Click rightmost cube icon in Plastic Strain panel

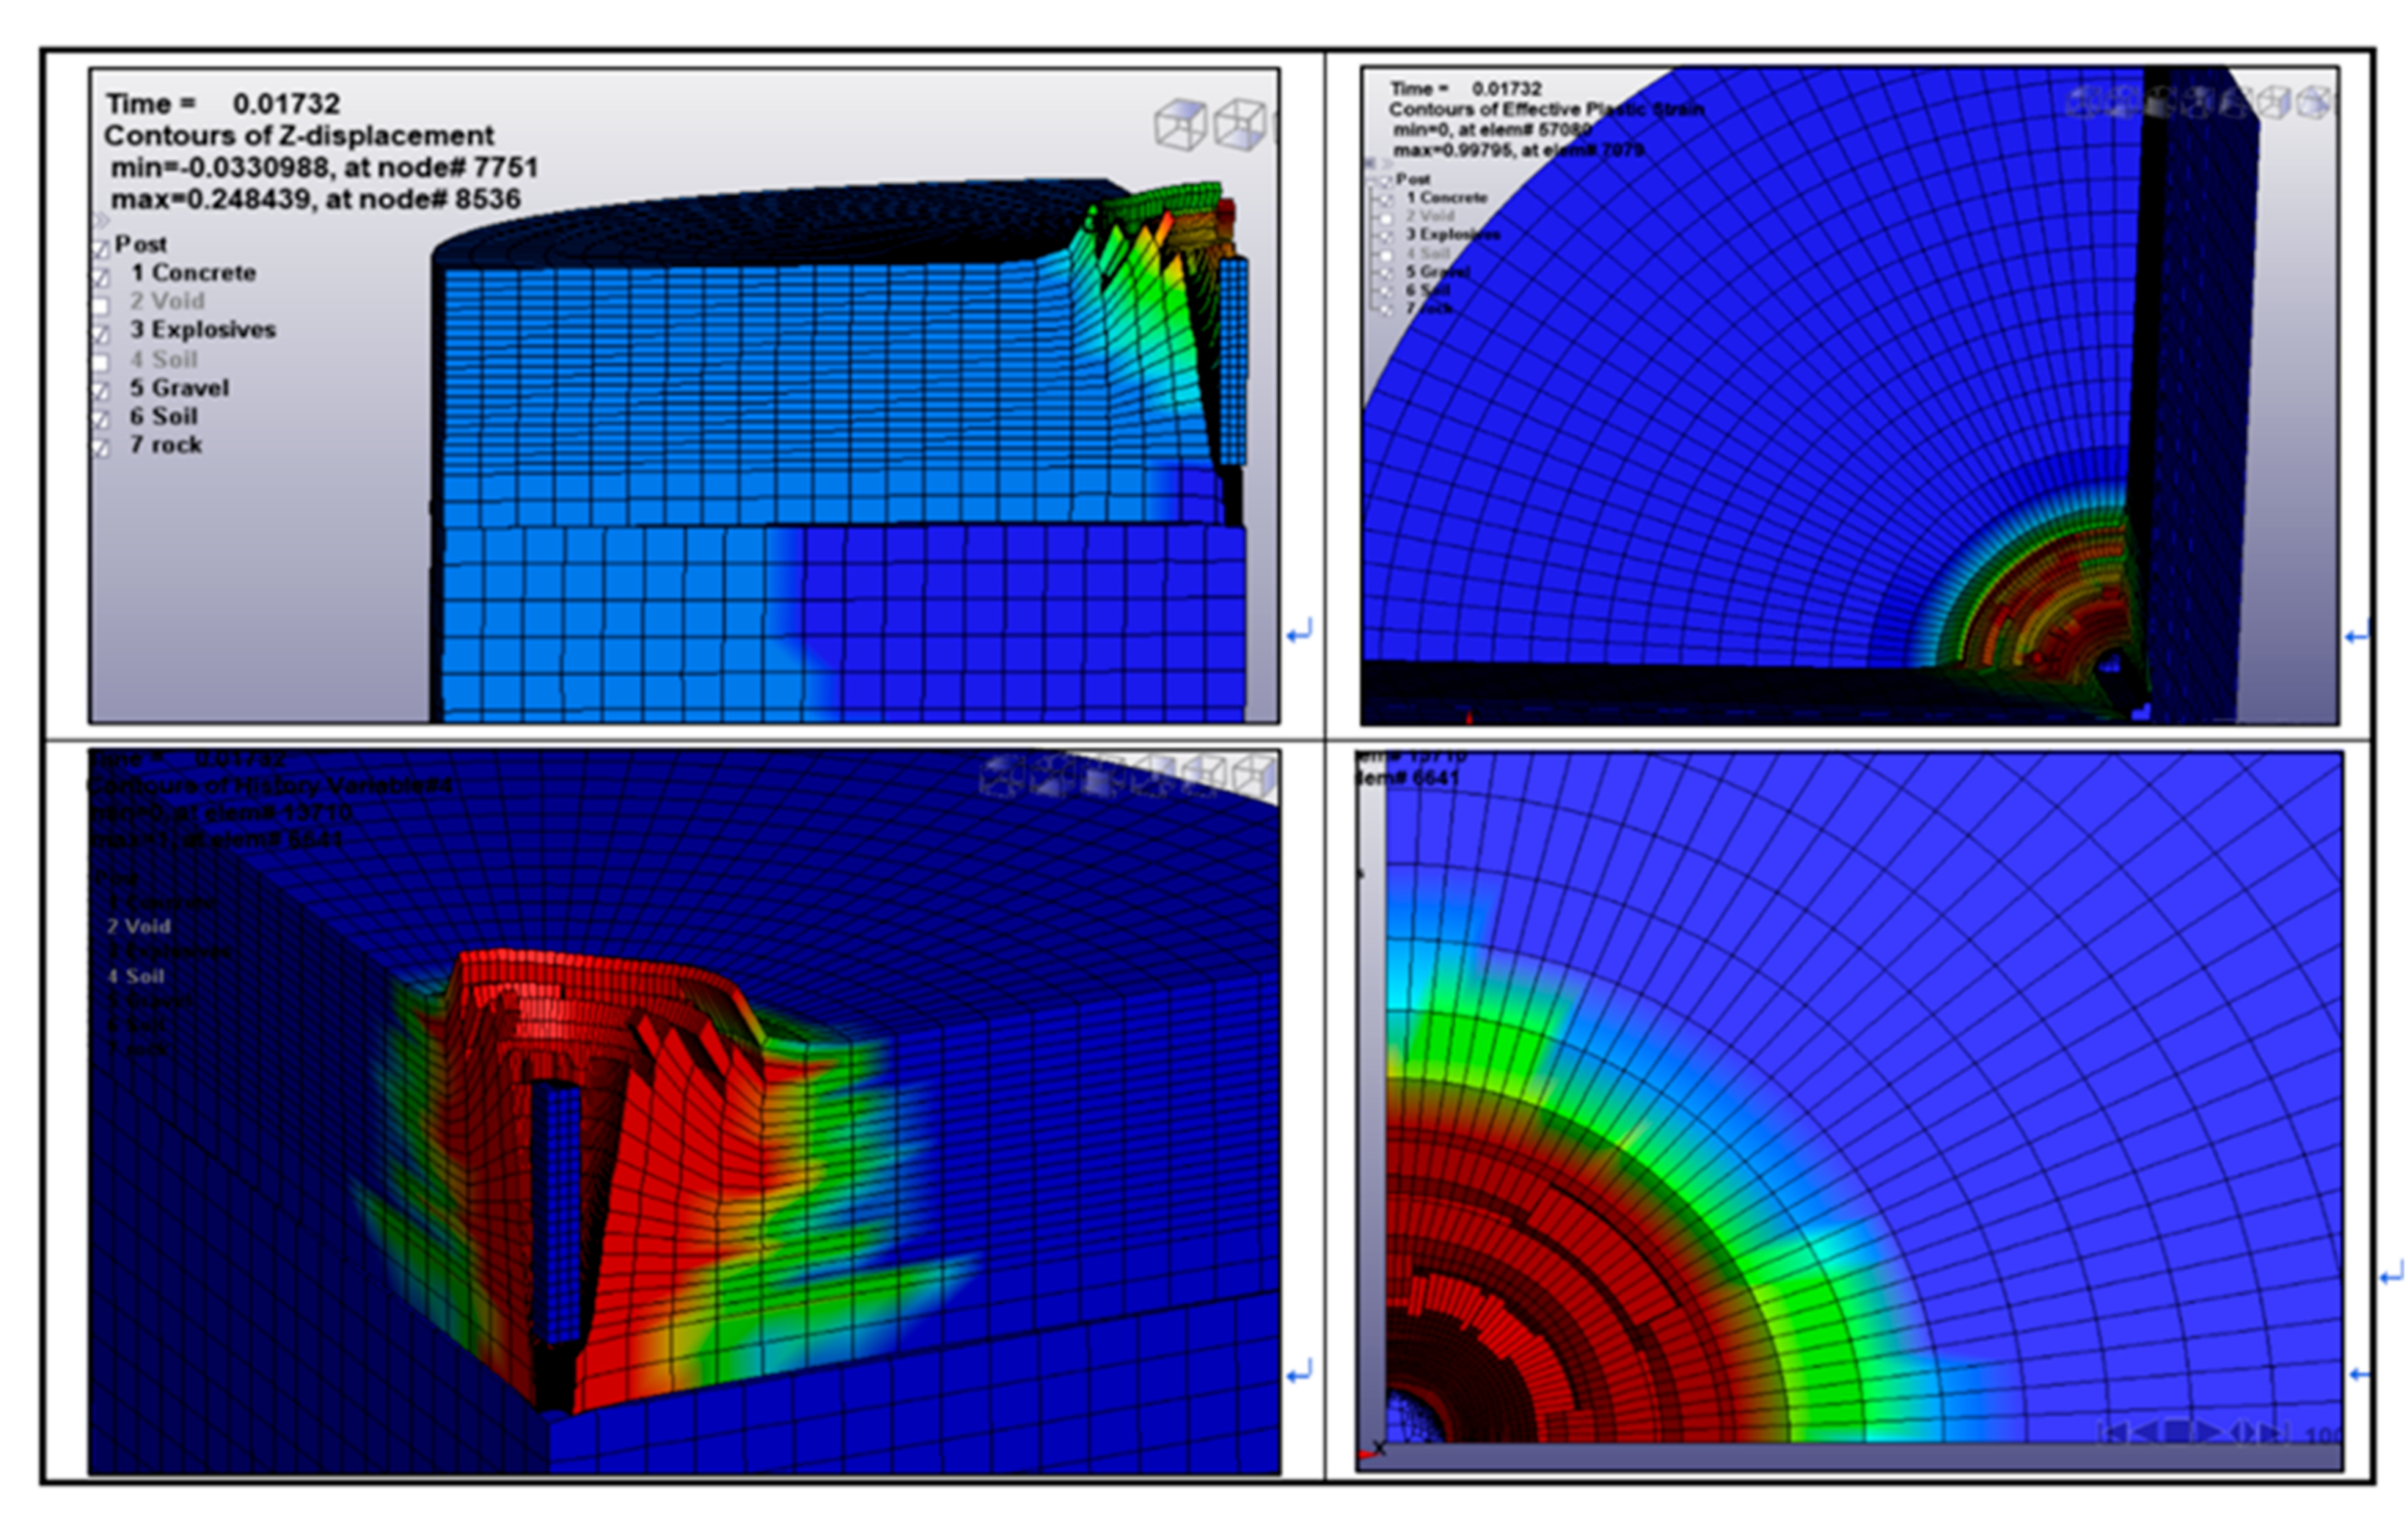[2314, 102]
